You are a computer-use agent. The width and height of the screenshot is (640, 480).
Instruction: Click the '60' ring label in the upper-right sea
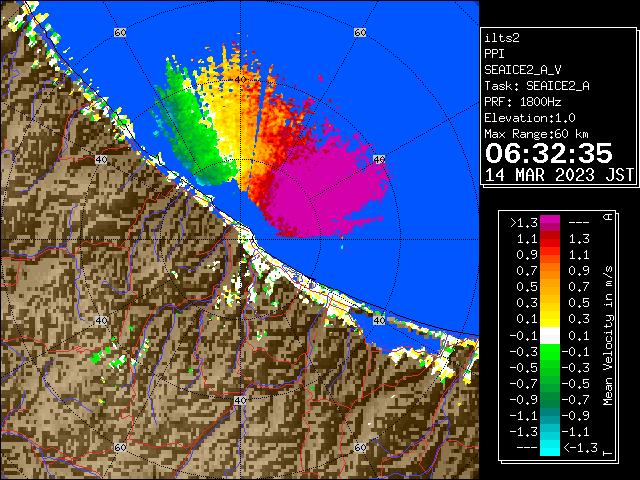[x=360, y=32]
